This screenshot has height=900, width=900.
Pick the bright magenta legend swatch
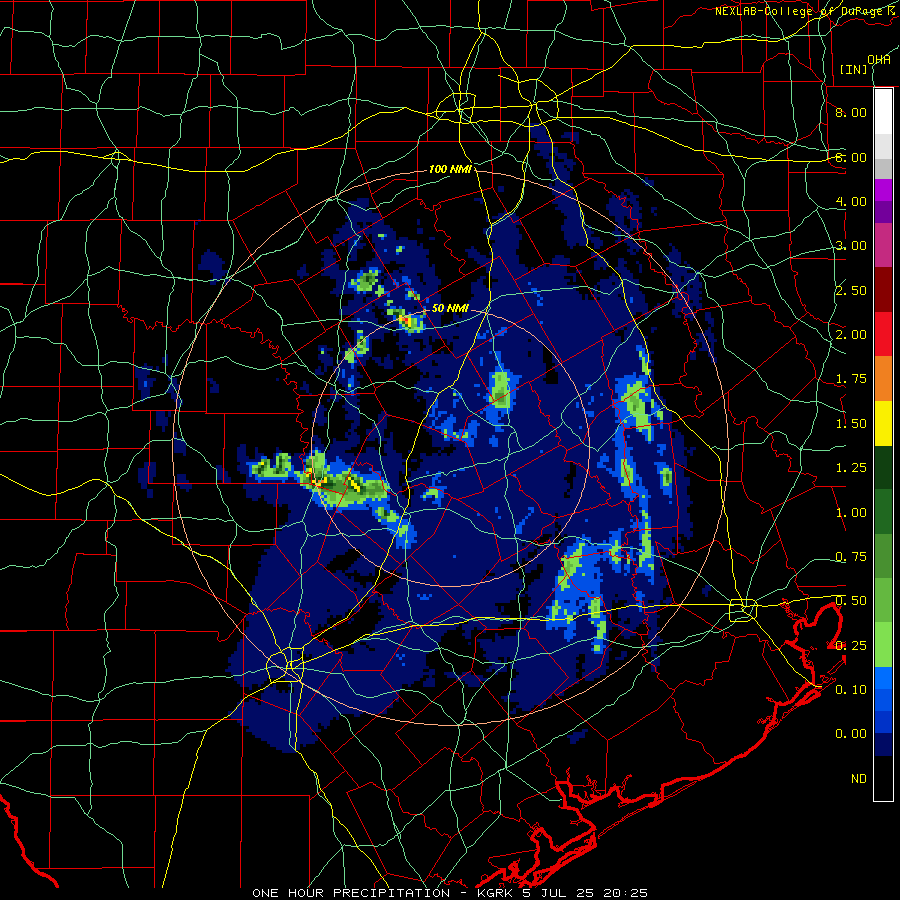point(883,190)
